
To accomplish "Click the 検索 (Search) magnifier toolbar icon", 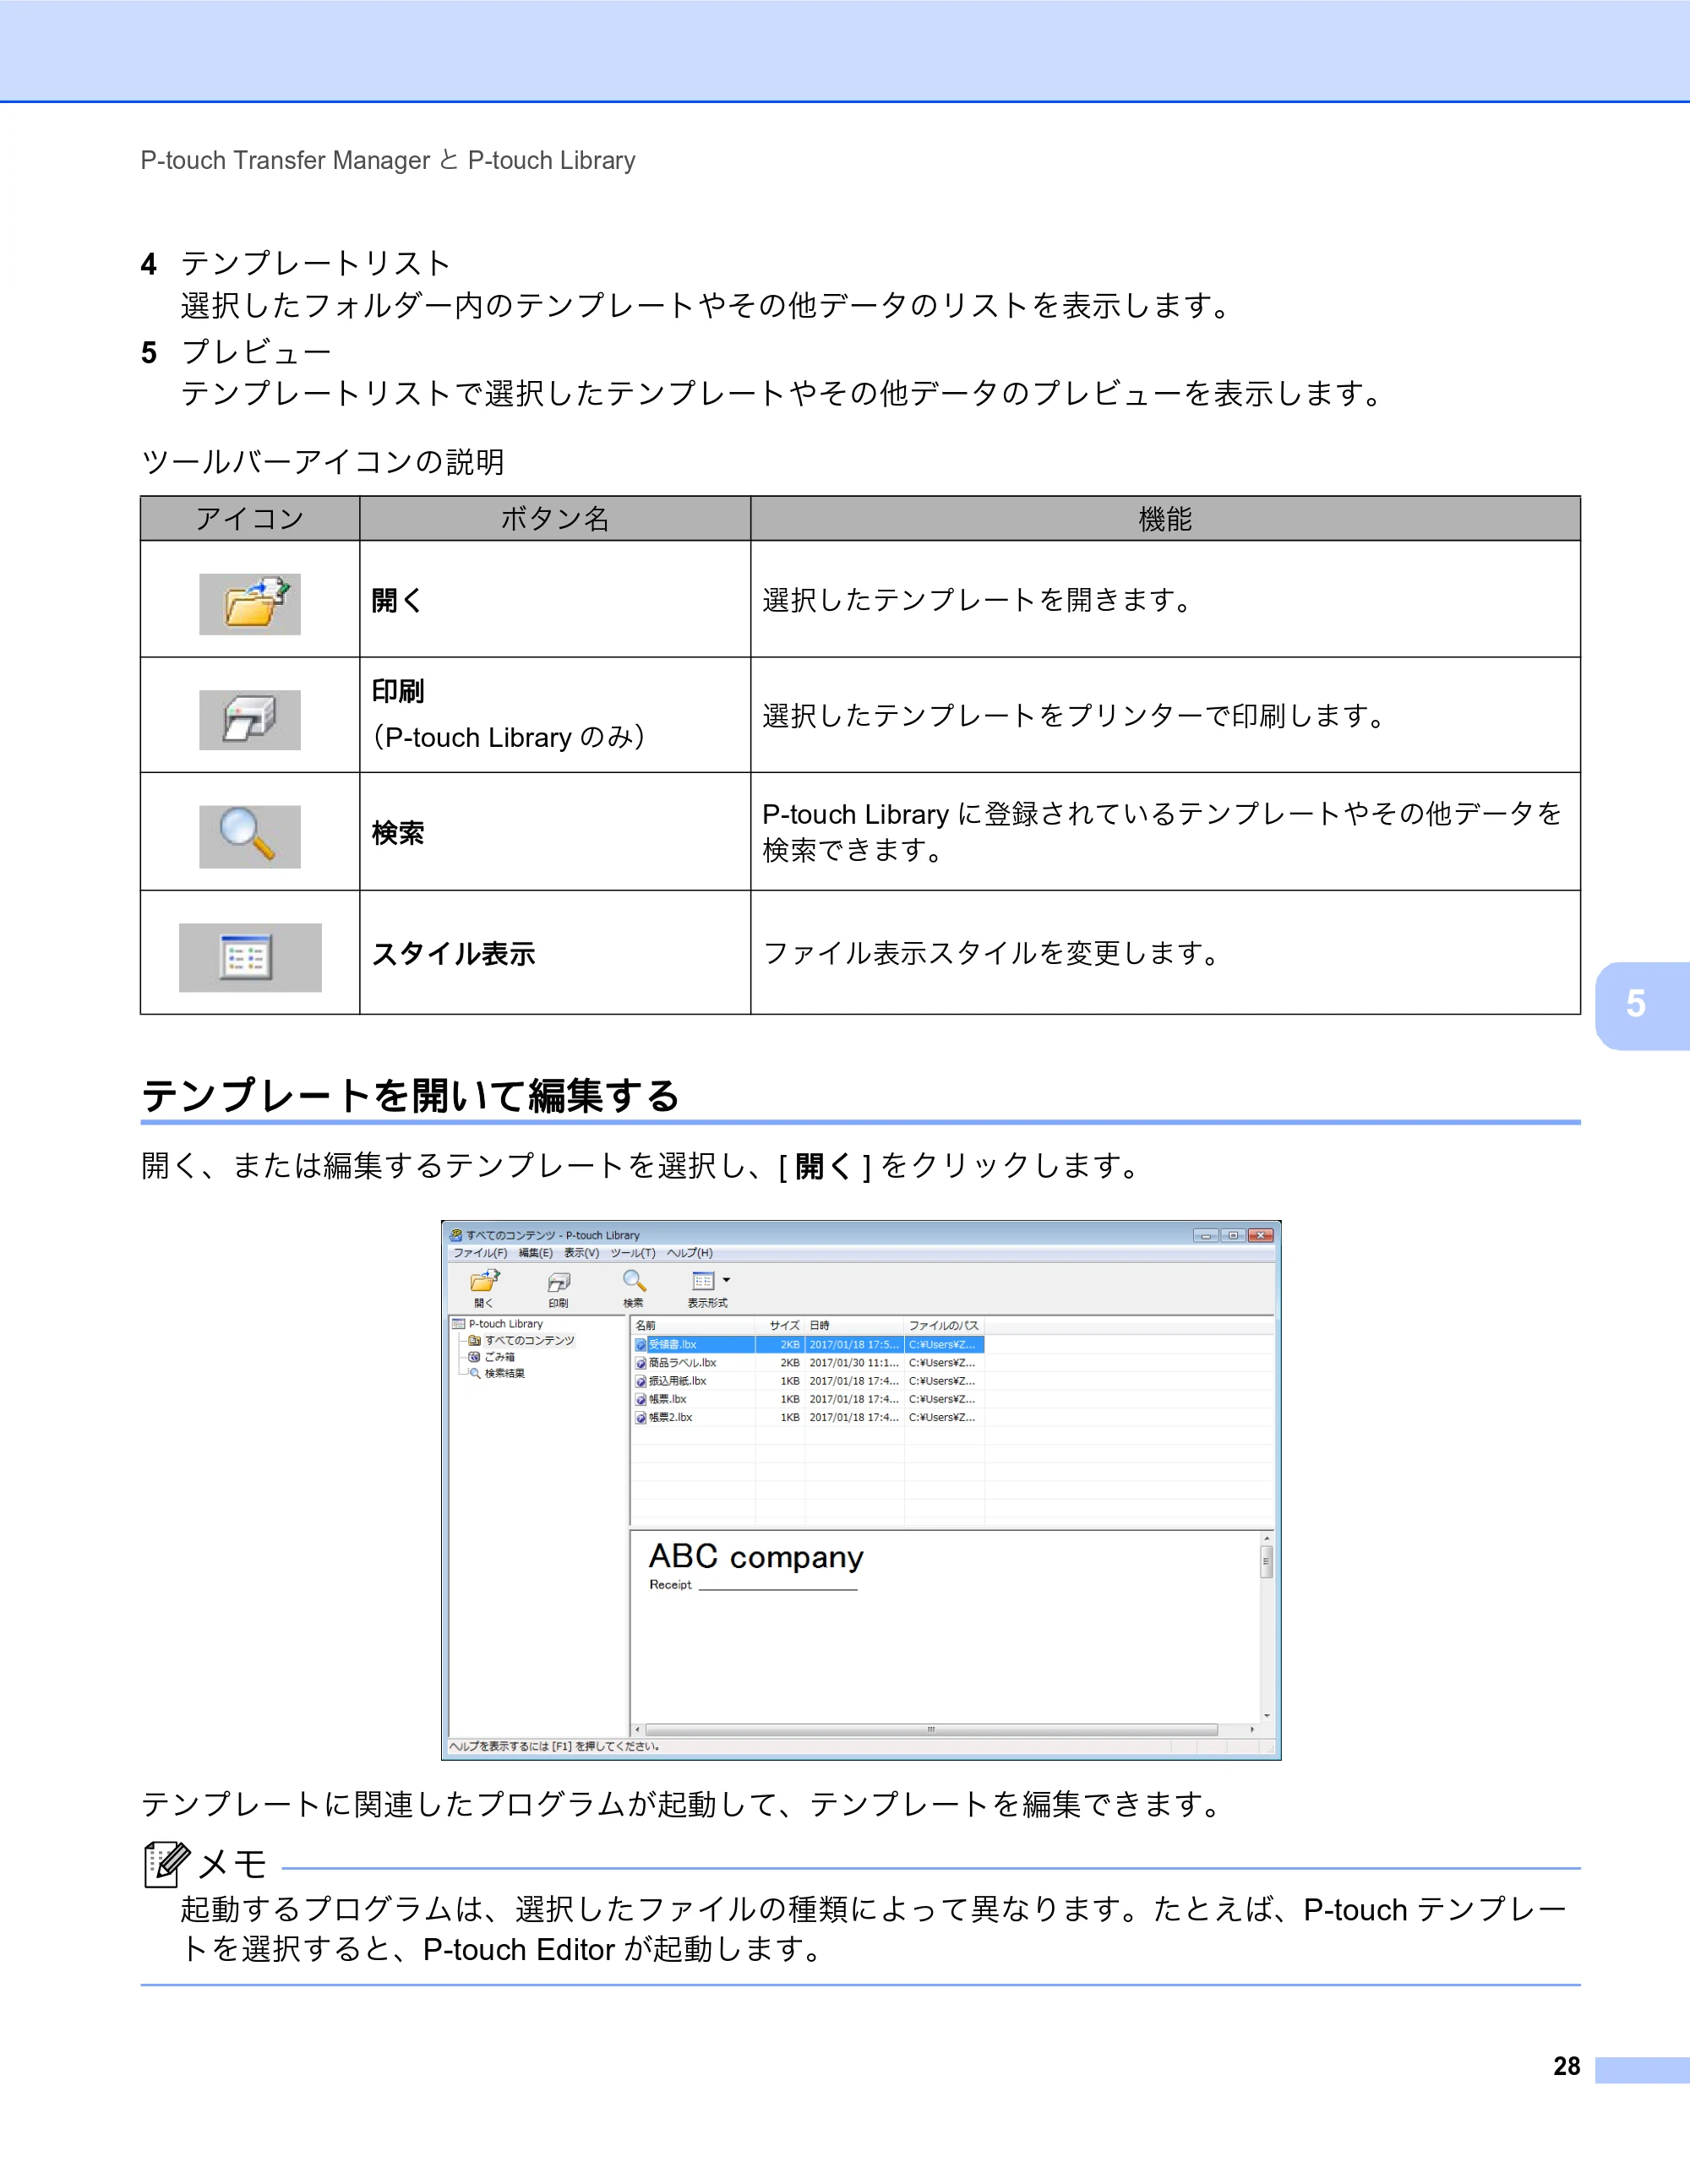I will coord(634,1281).
